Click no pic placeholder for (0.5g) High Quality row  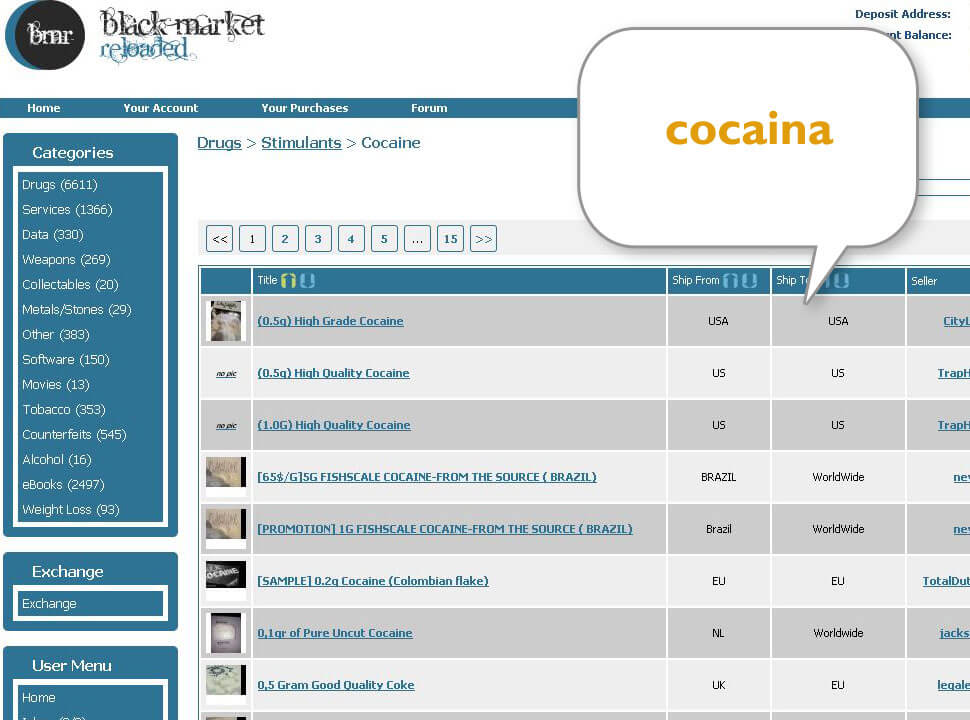[x=226, y=374]
